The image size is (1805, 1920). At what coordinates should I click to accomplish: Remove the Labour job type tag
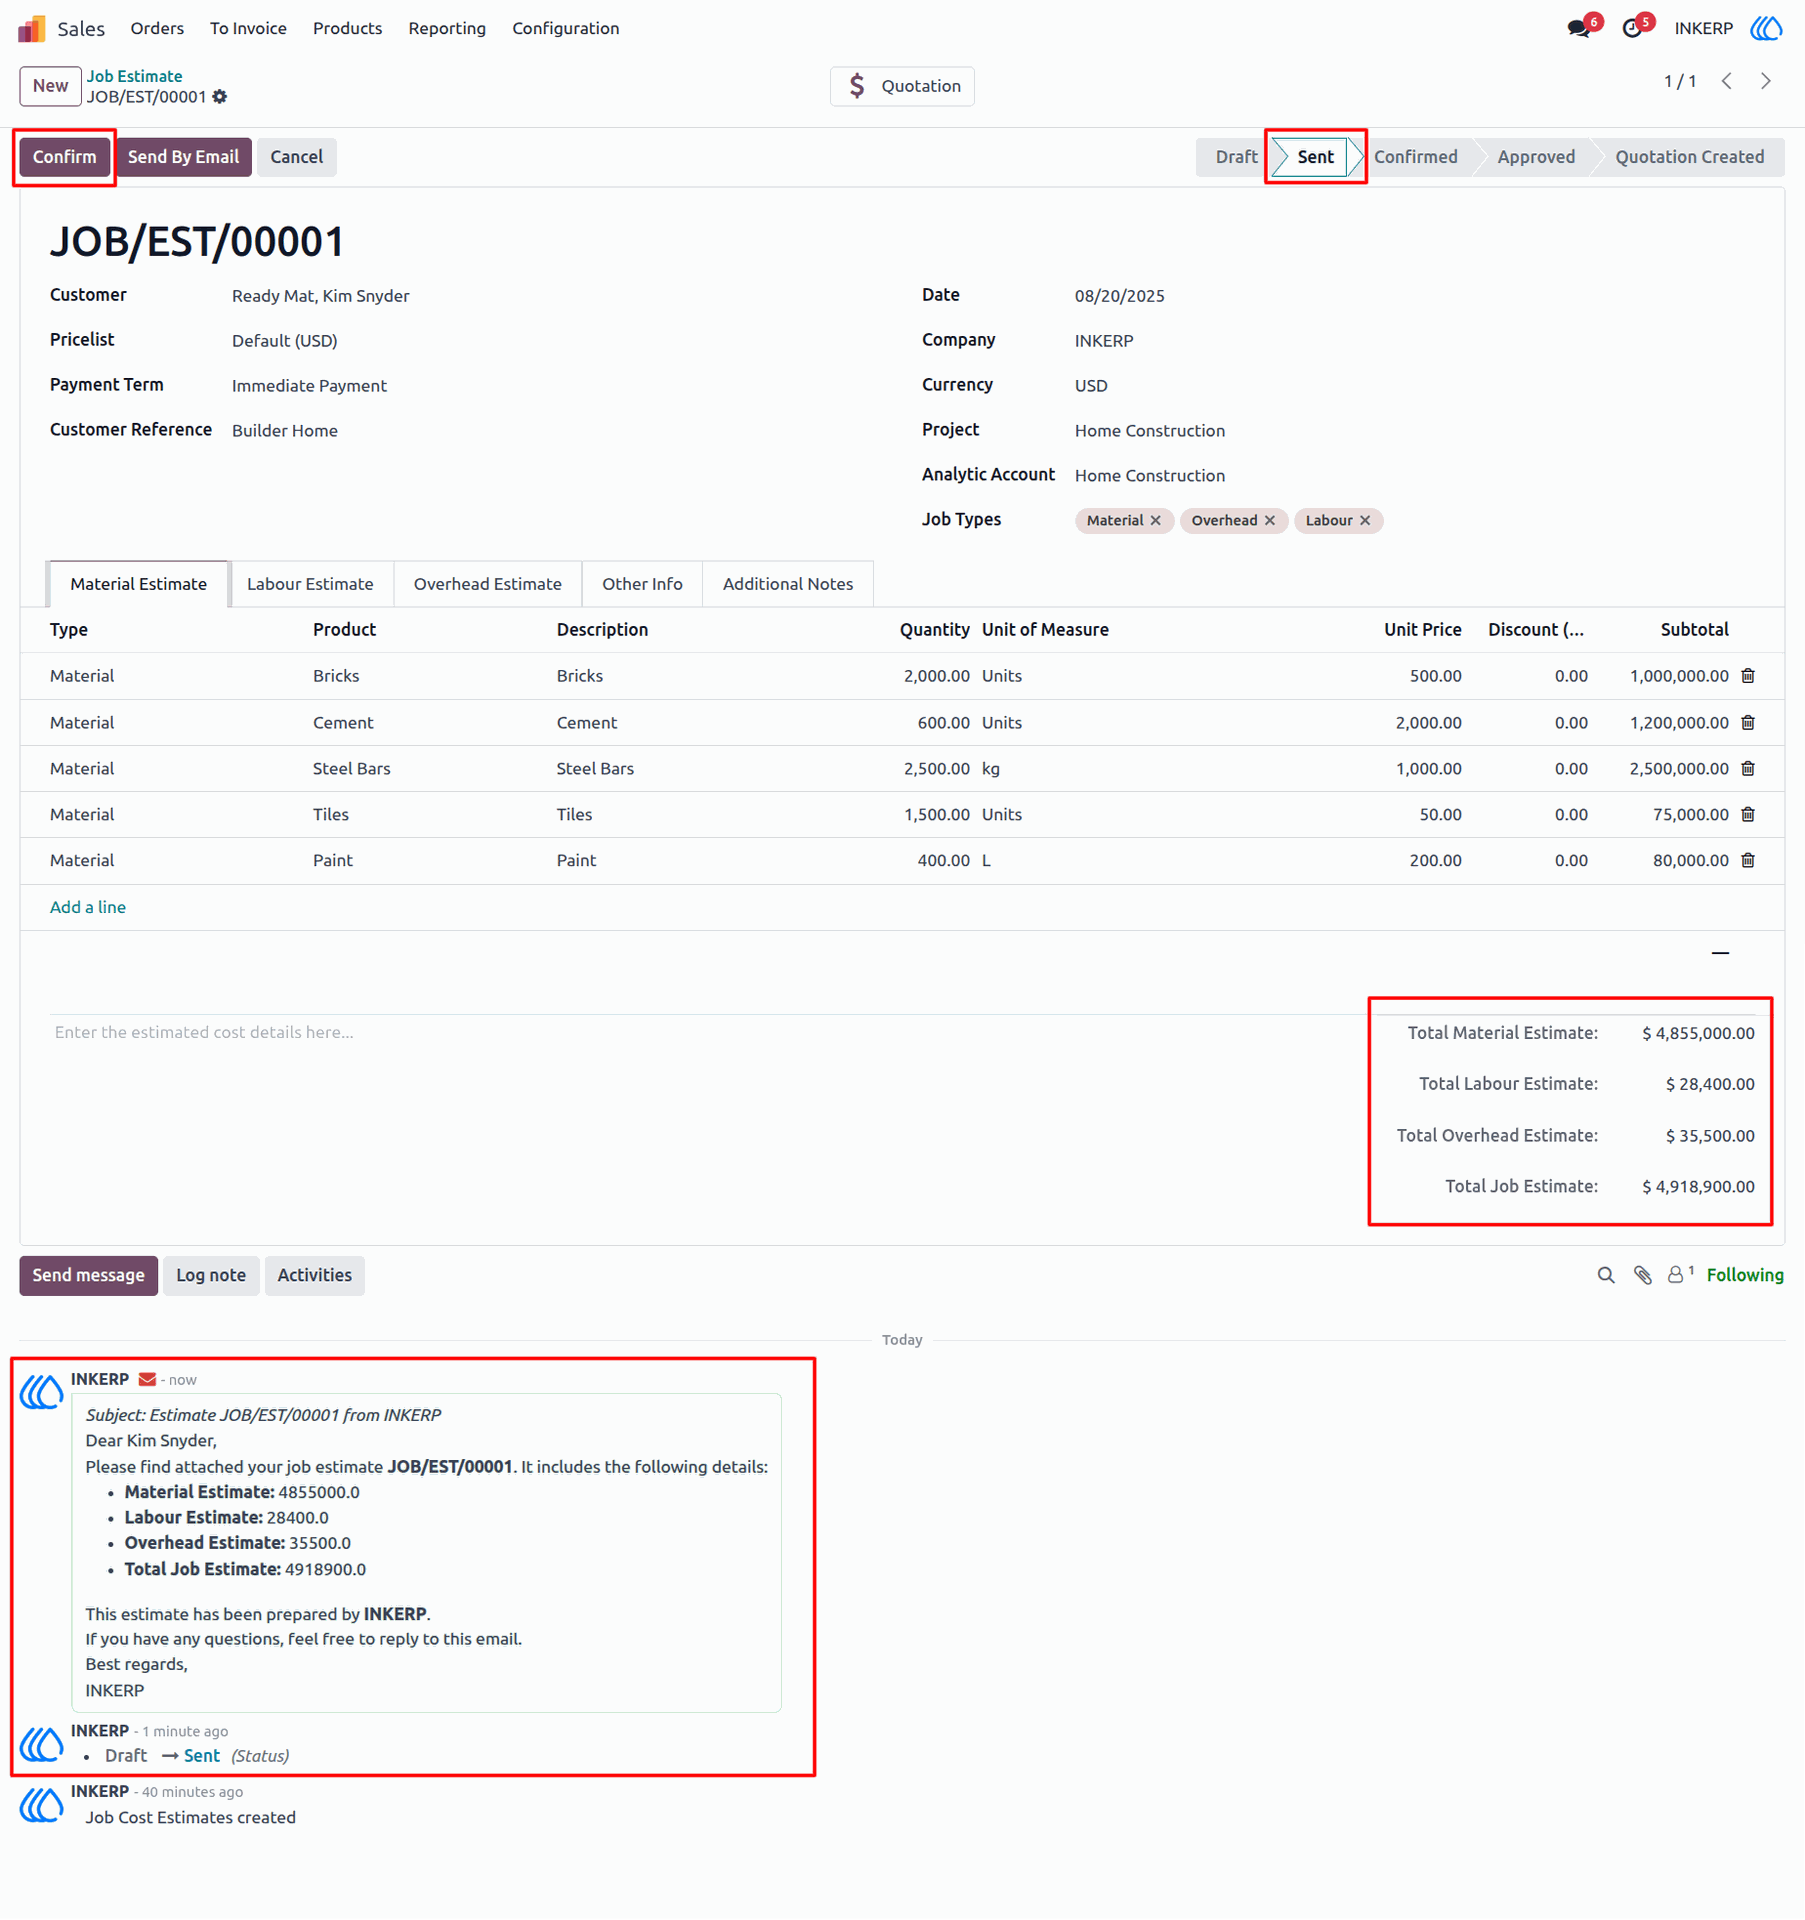[x=1365, y=520]
